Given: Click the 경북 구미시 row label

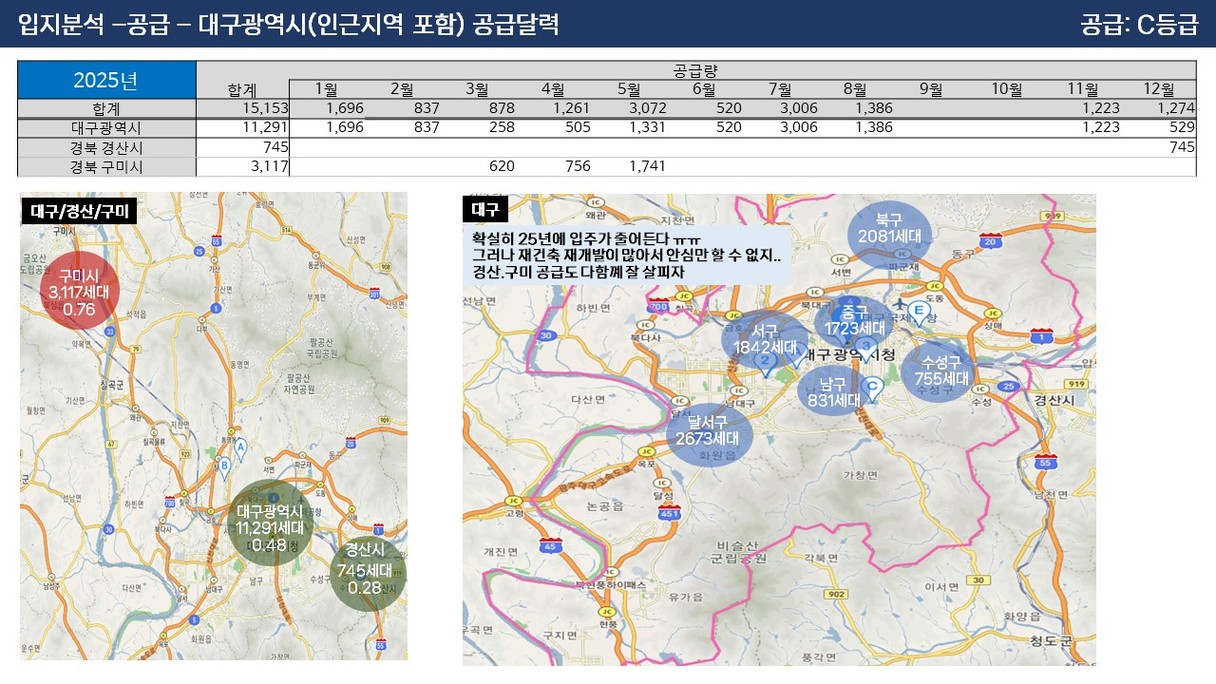Looking at the screenshot, I should tap(106, 166).
